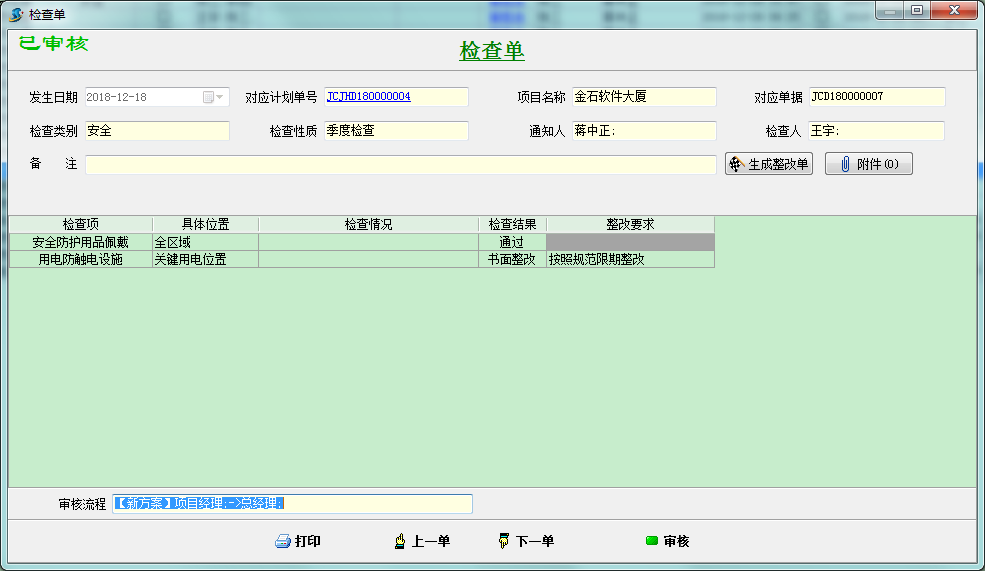Screen dimensions: 985x571
Task: Click the 整改要求 column header
Action: pyautogui.click(x=631, y=224)
